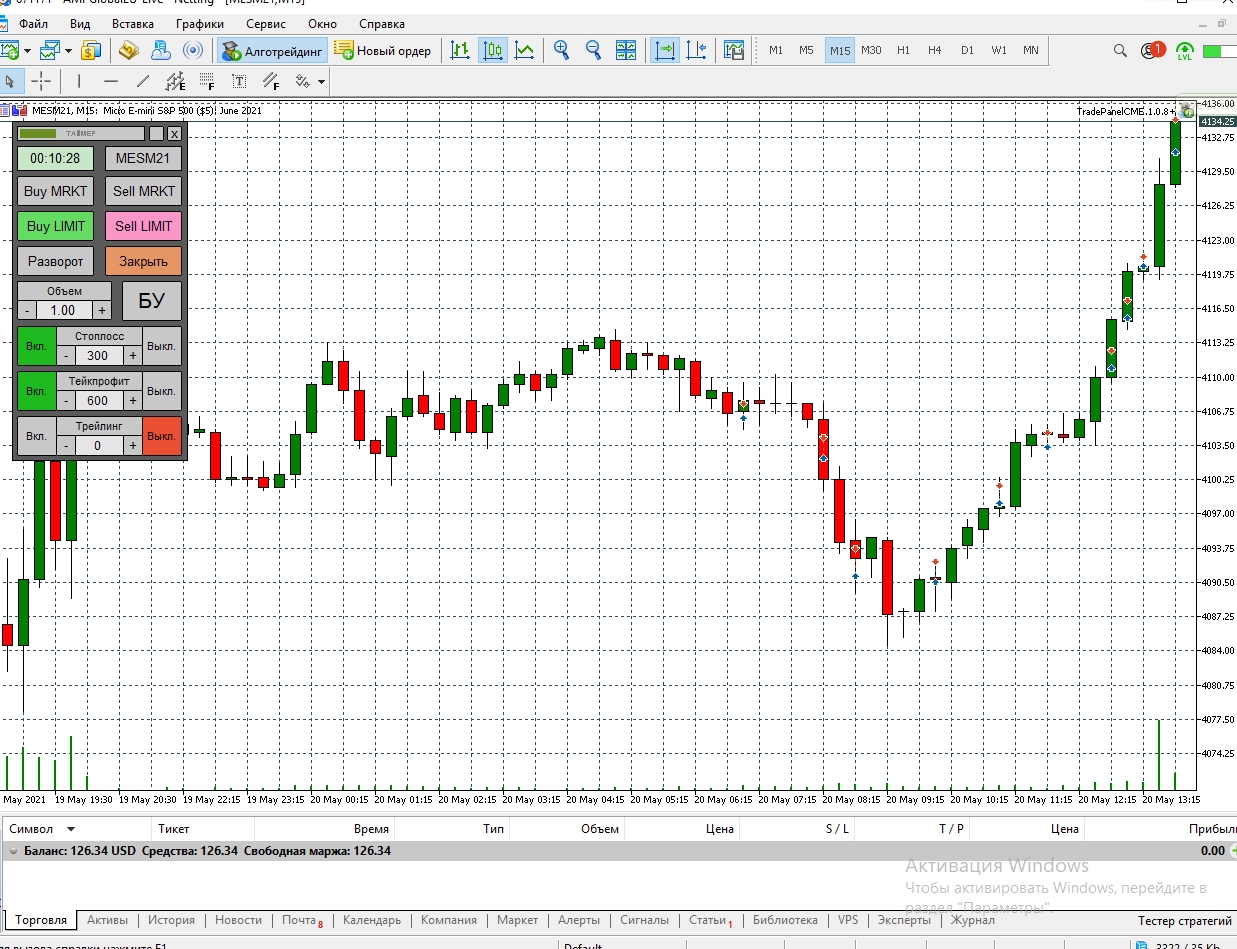
Task: Click the green LVL depth icon
Action: [1185, 50]
